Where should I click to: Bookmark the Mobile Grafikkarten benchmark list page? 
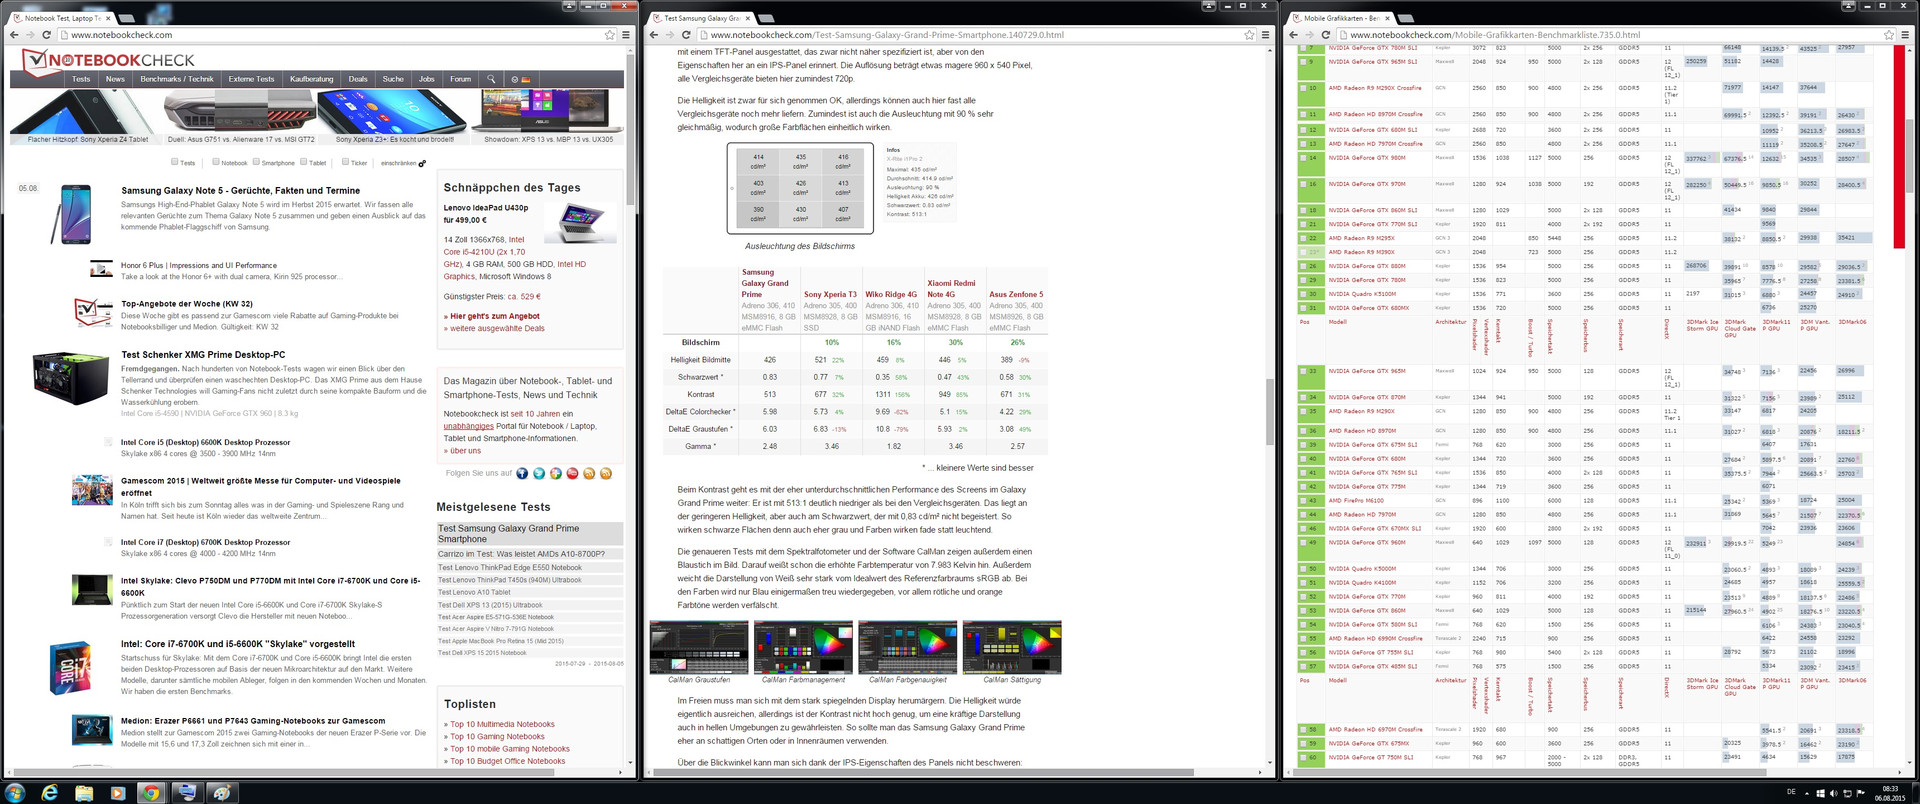[x=1889, y=35]
